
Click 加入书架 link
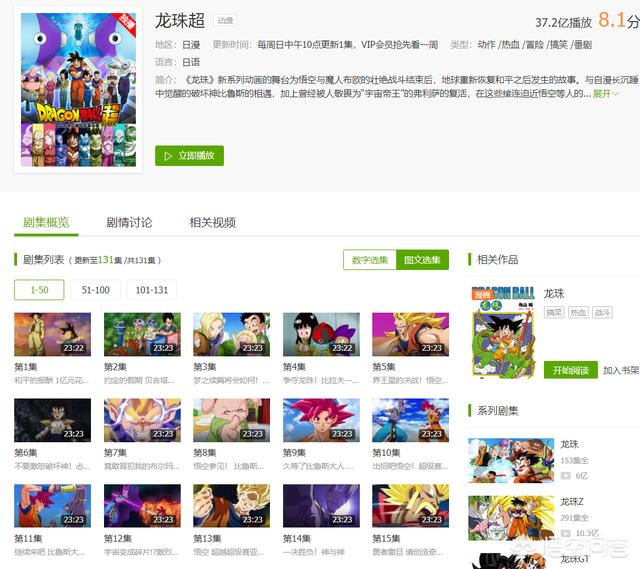click(x=621, y=370)
